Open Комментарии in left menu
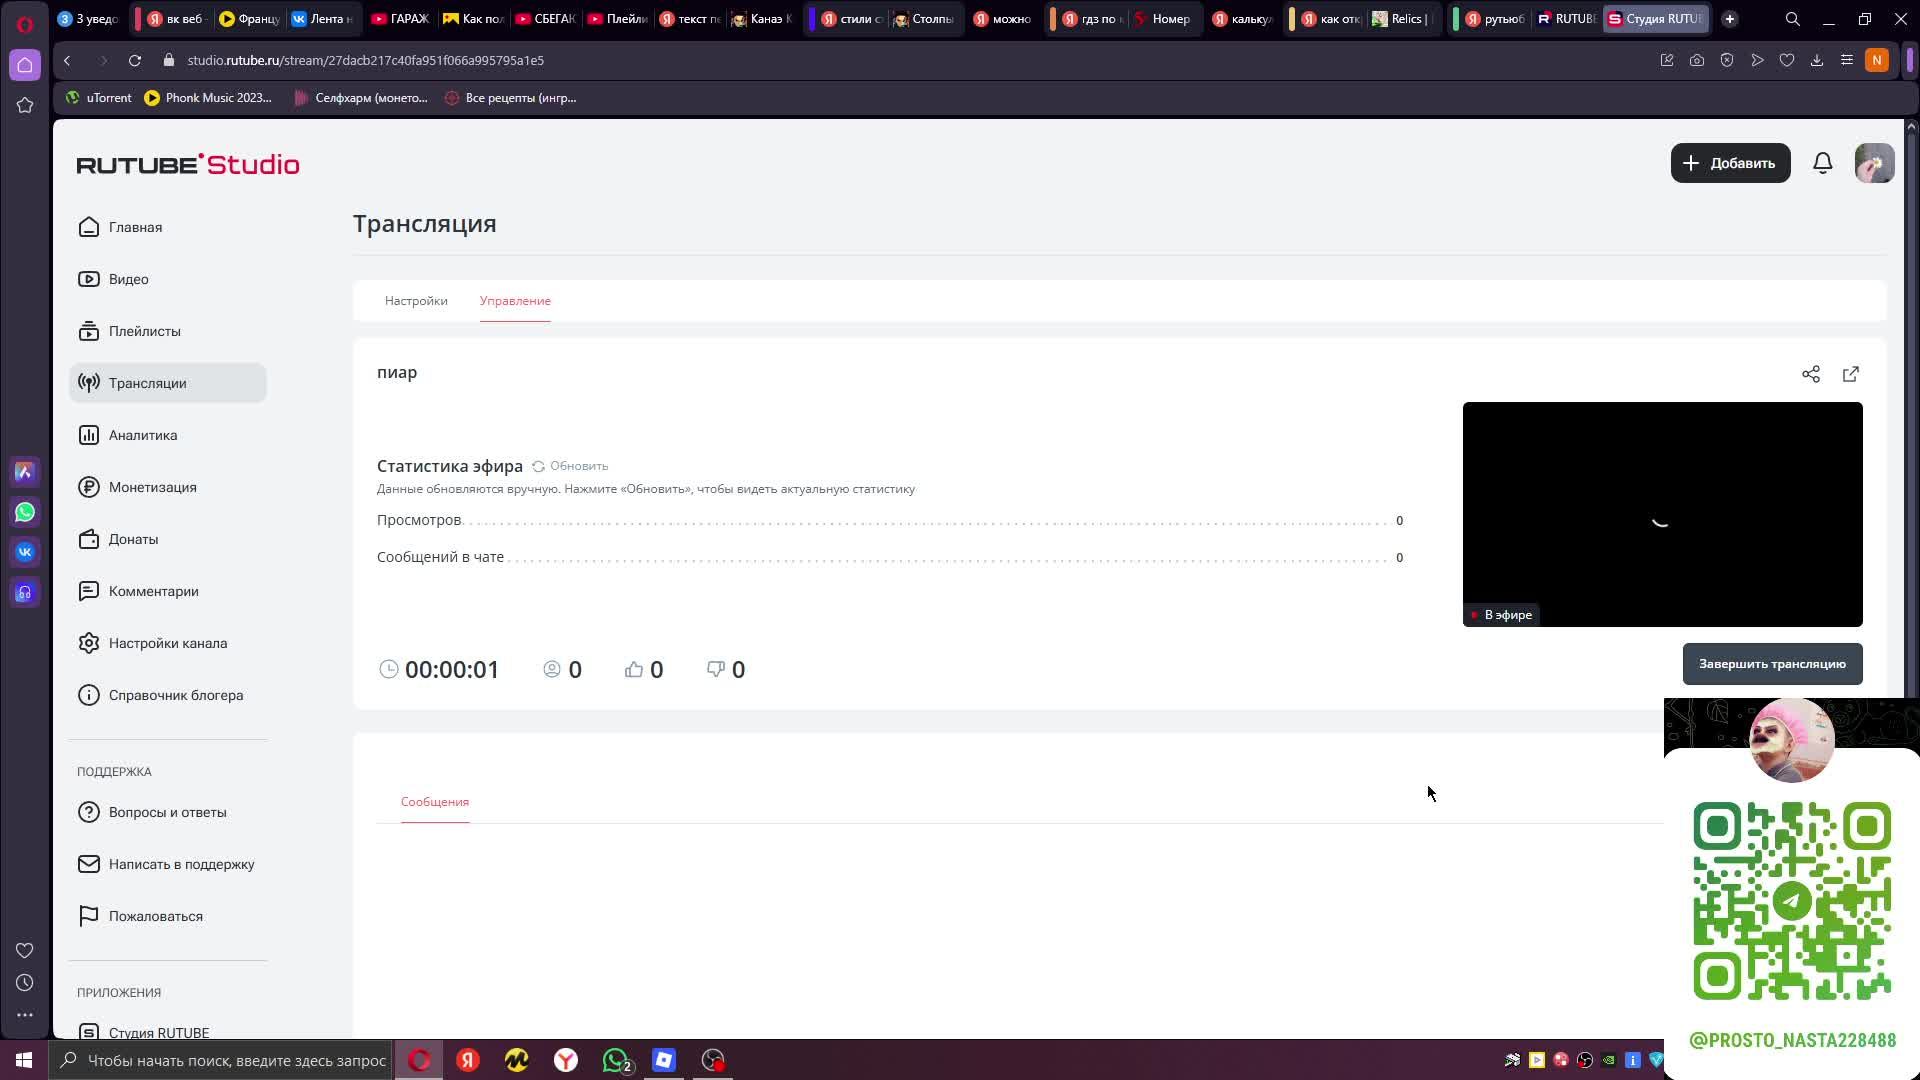This screenshot has height=1080, width=1920. click(x=153, y=591)
